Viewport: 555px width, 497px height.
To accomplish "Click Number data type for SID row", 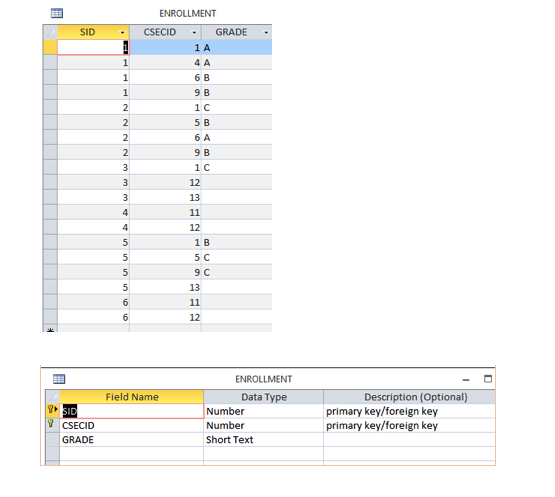I will tap(264, 411).
